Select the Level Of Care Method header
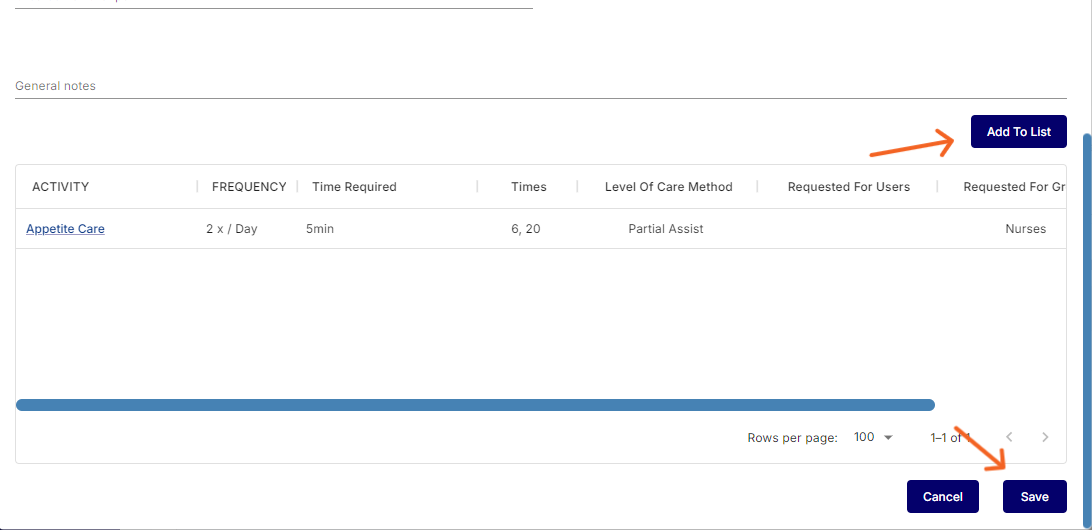1092x530 pixels. click(668, 187)
